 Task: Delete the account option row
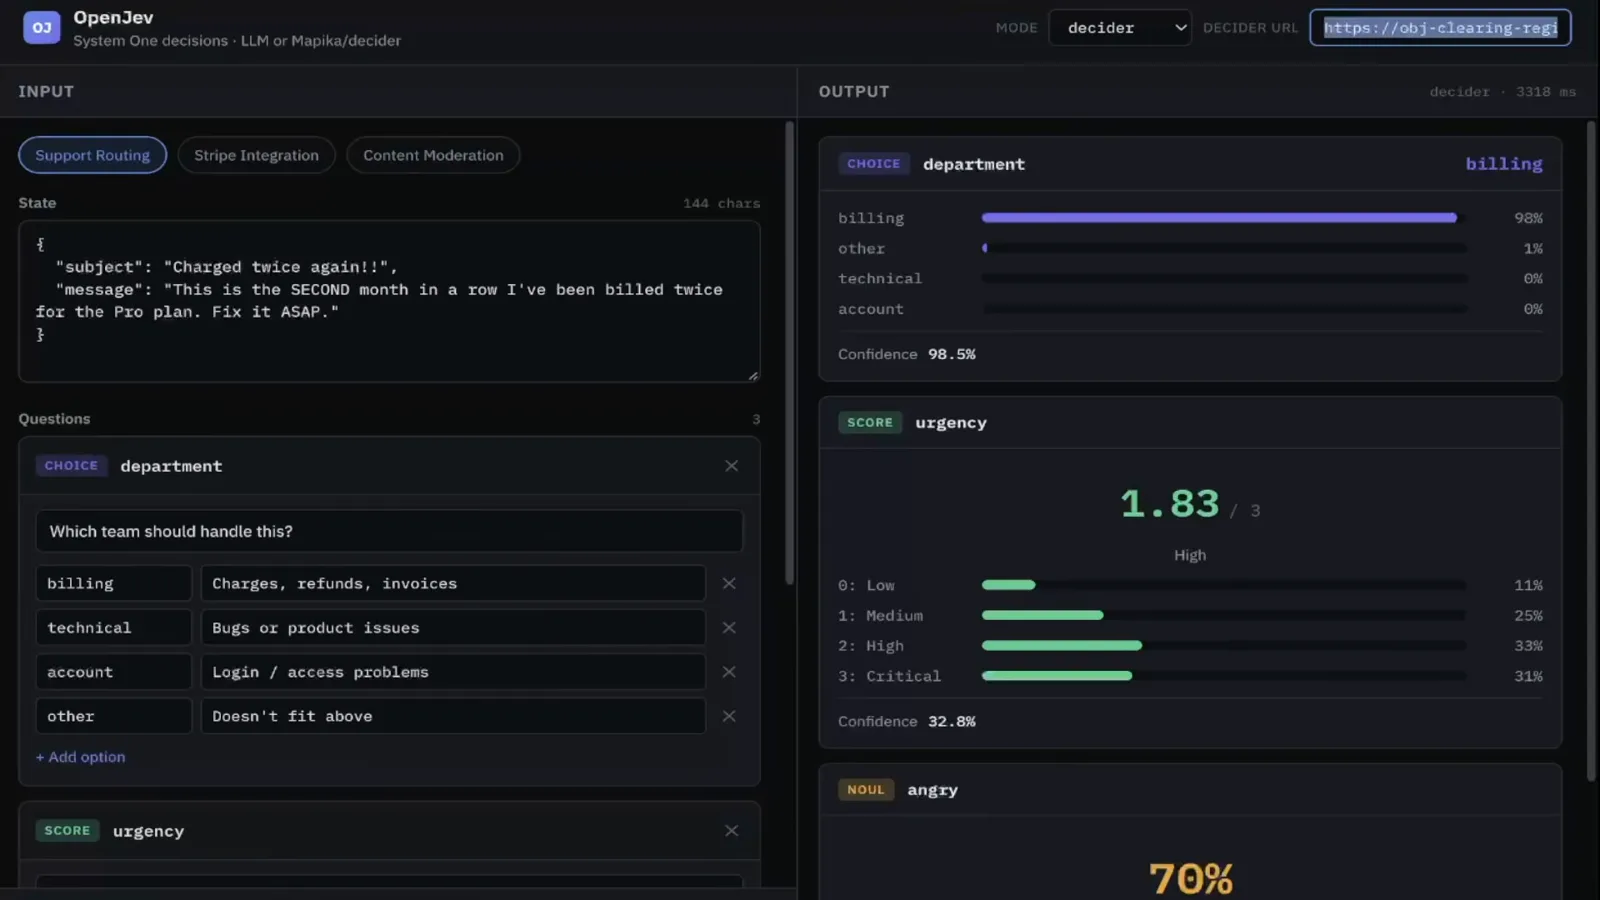pos(729,672)
